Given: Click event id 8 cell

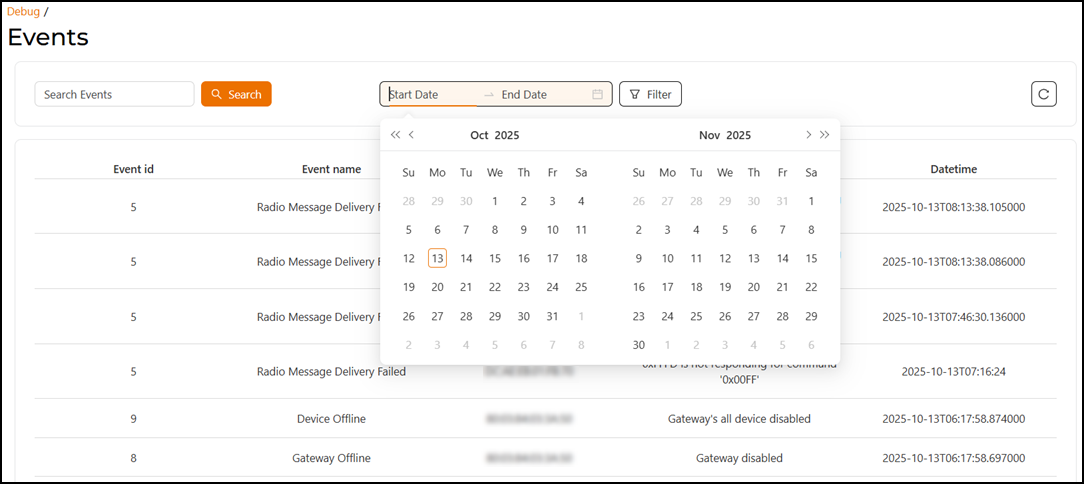Looking at the screenshot, I should 133,458.
